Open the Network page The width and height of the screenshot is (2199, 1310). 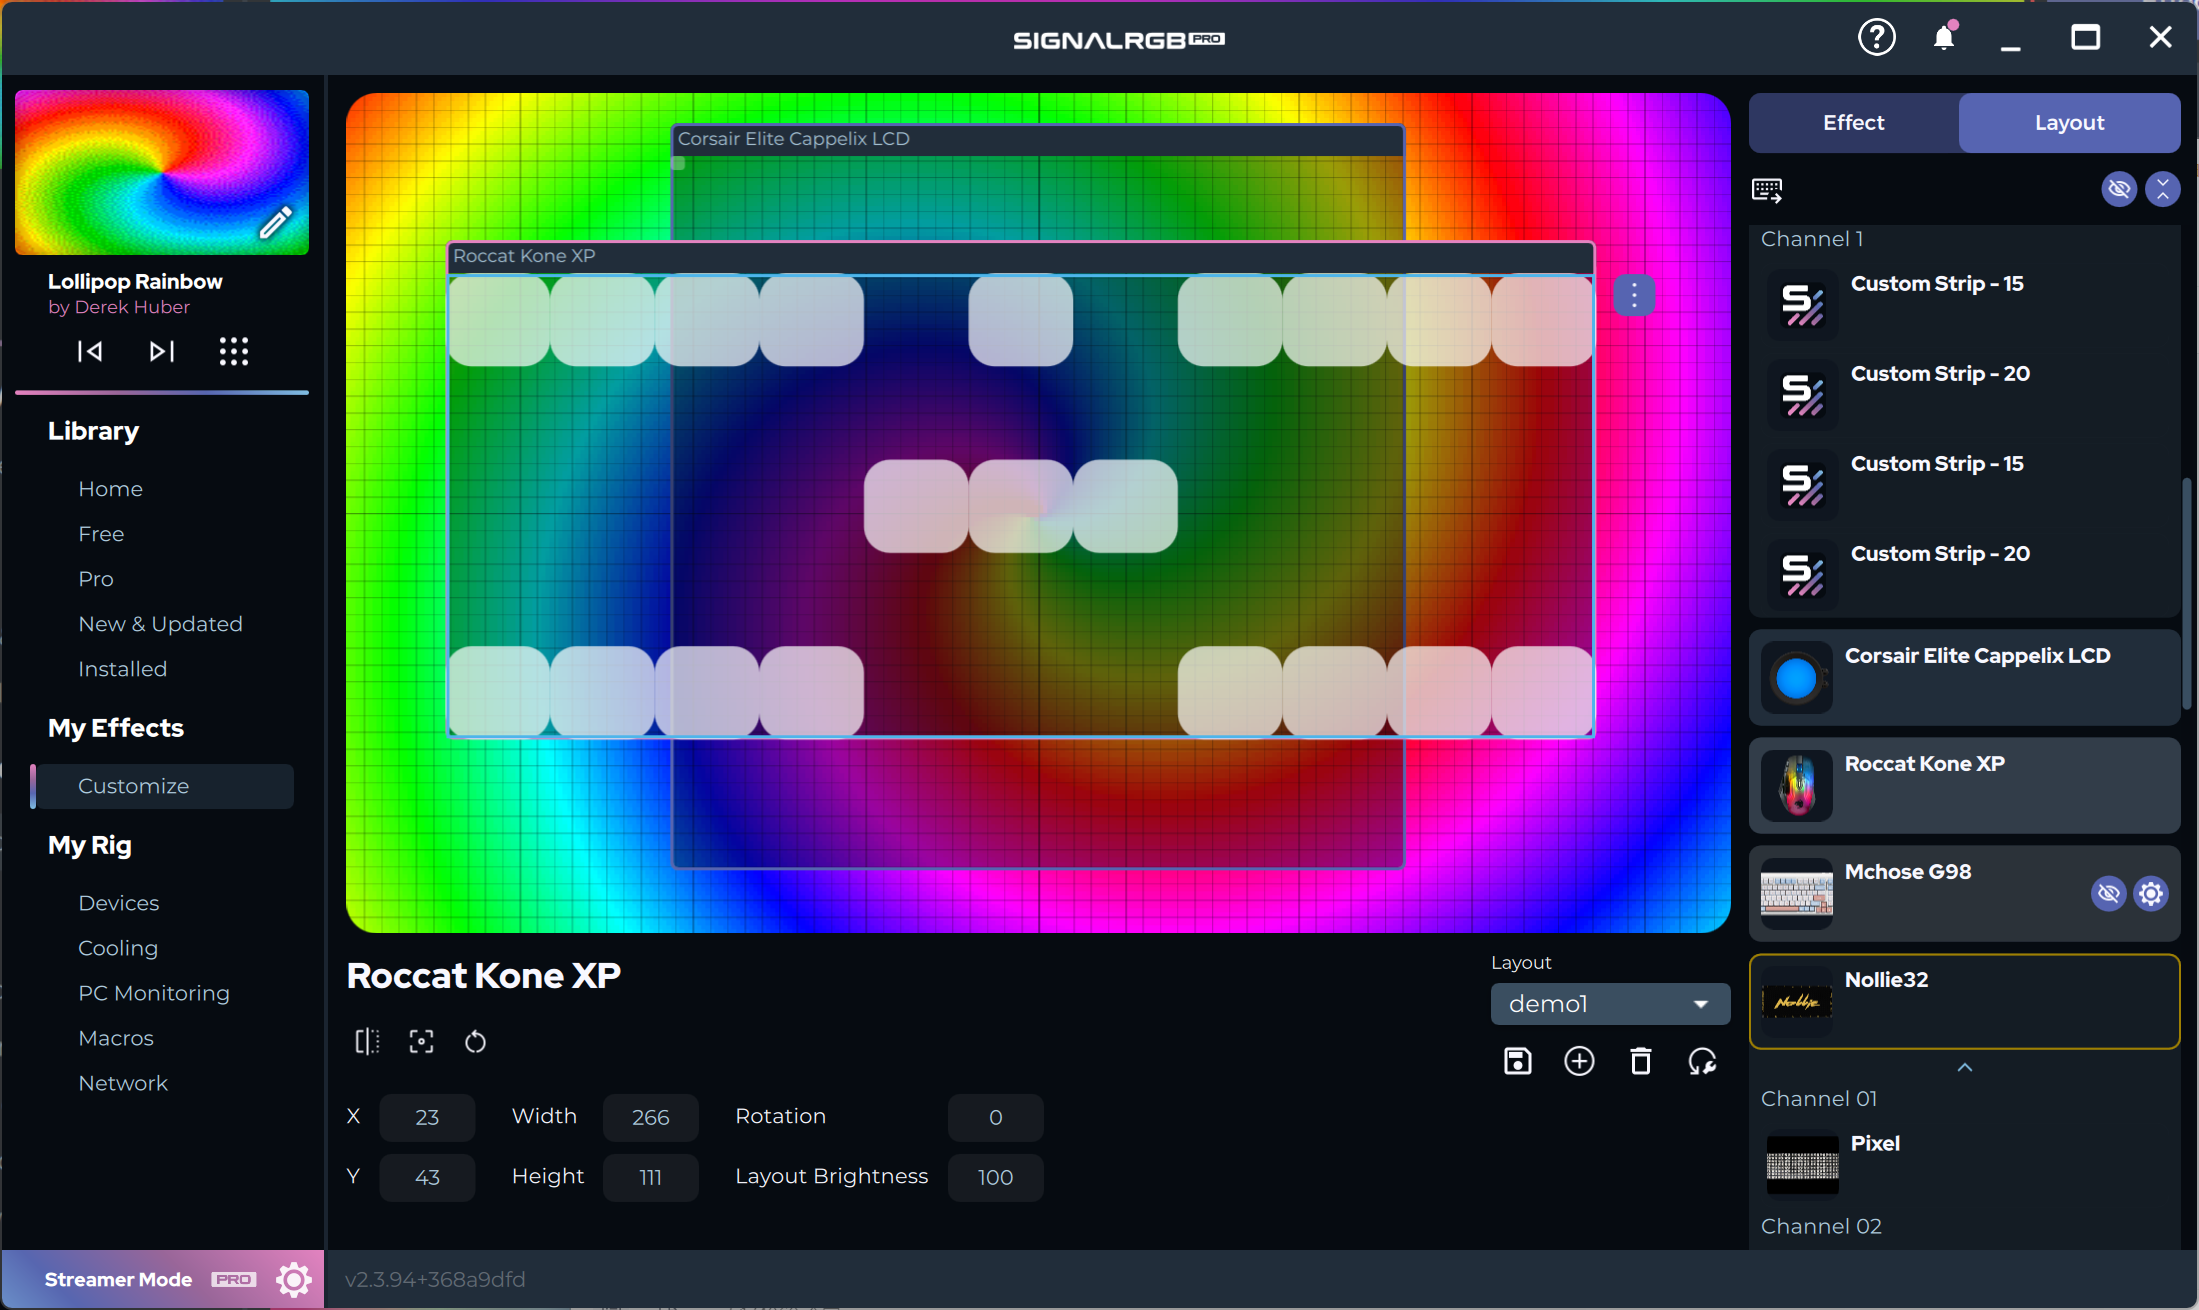123,1083
